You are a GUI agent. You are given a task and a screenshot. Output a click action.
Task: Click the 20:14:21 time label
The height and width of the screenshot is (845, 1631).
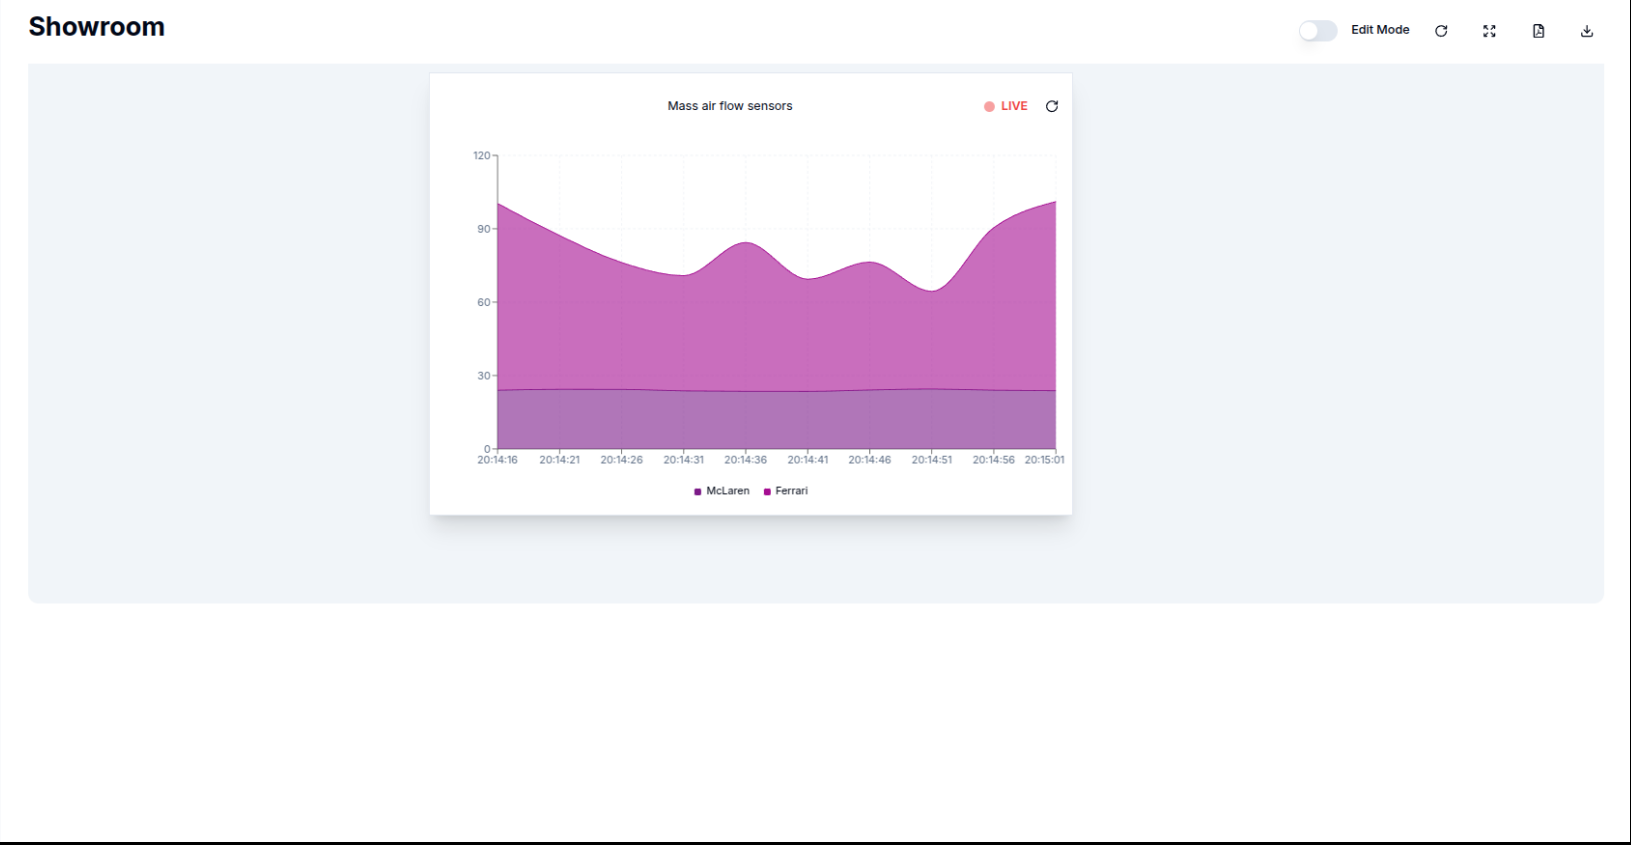click(x=559, y=460)
